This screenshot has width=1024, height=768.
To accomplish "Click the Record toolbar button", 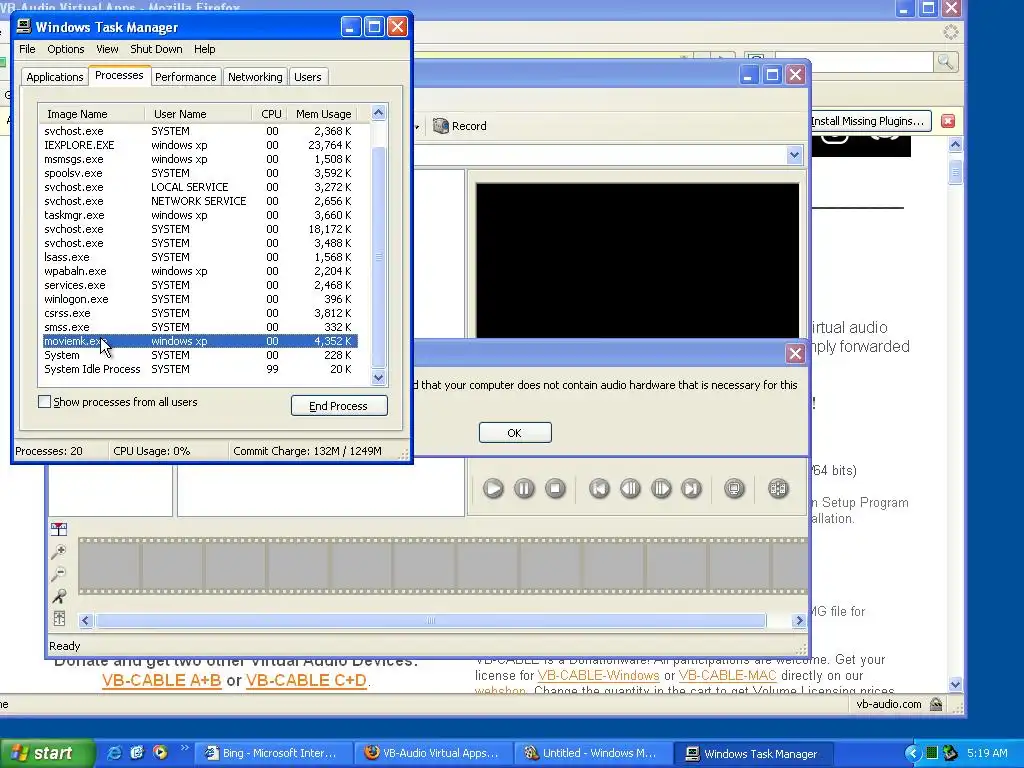I will coord(460,125).
